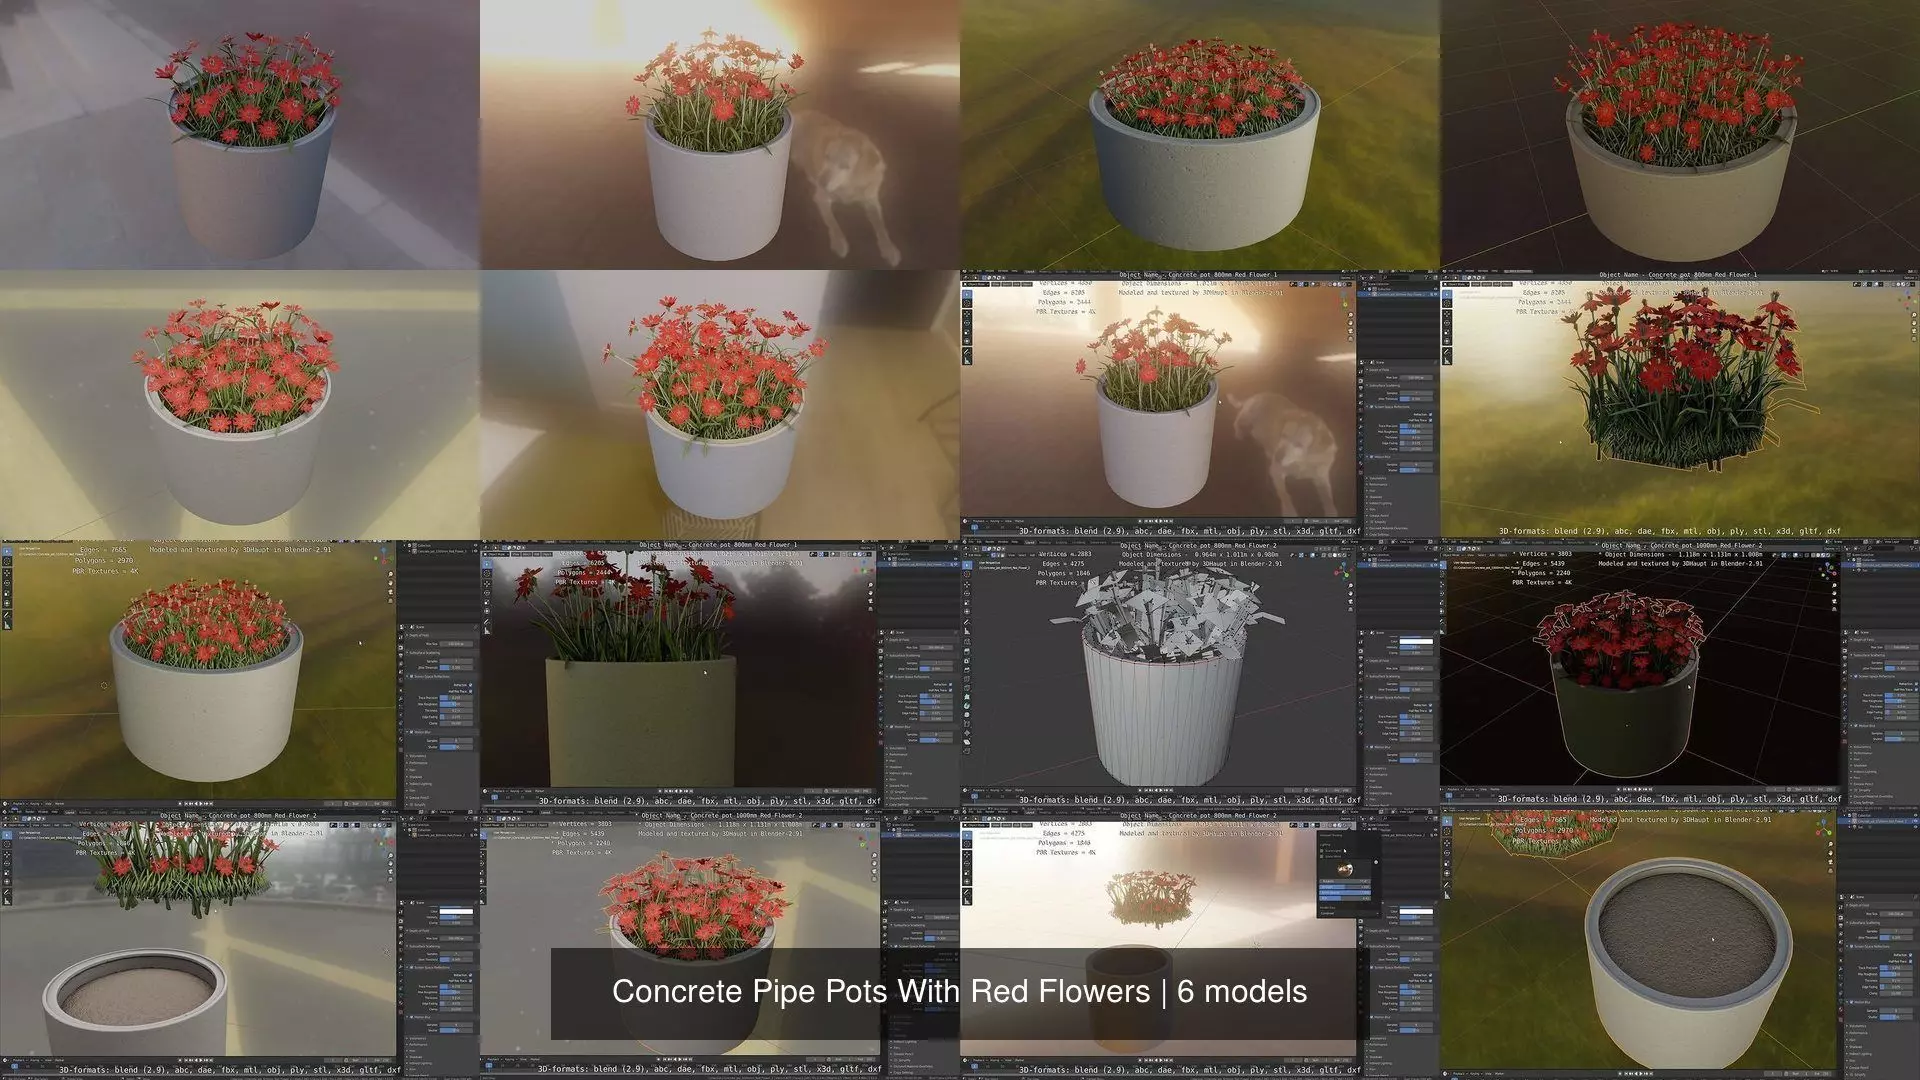1920x1080 pixels.
Task: Toggle Half Res Trace checkbox in dog-and-pot screenshot
Action: pos(1430,420)
